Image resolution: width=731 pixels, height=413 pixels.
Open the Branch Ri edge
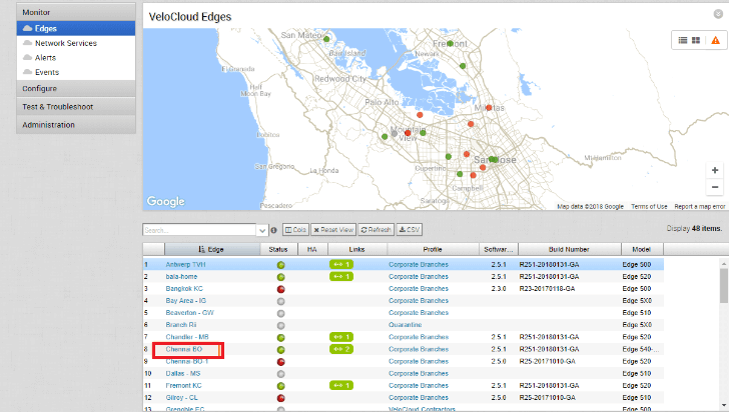point(181,325)
